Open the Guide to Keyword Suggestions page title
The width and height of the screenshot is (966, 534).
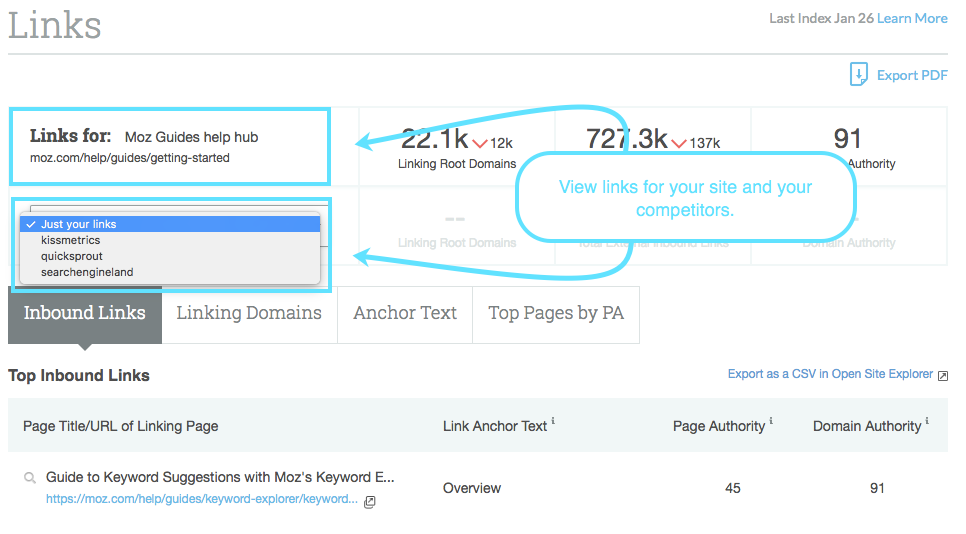tap(220, 477)
